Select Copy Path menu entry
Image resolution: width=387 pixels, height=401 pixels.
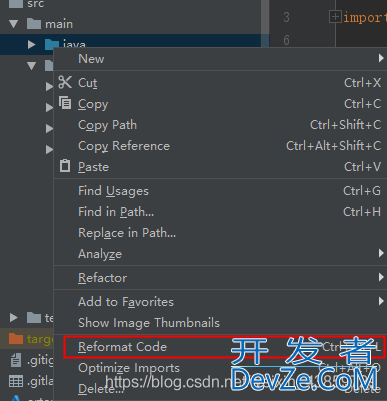[220, 125]
